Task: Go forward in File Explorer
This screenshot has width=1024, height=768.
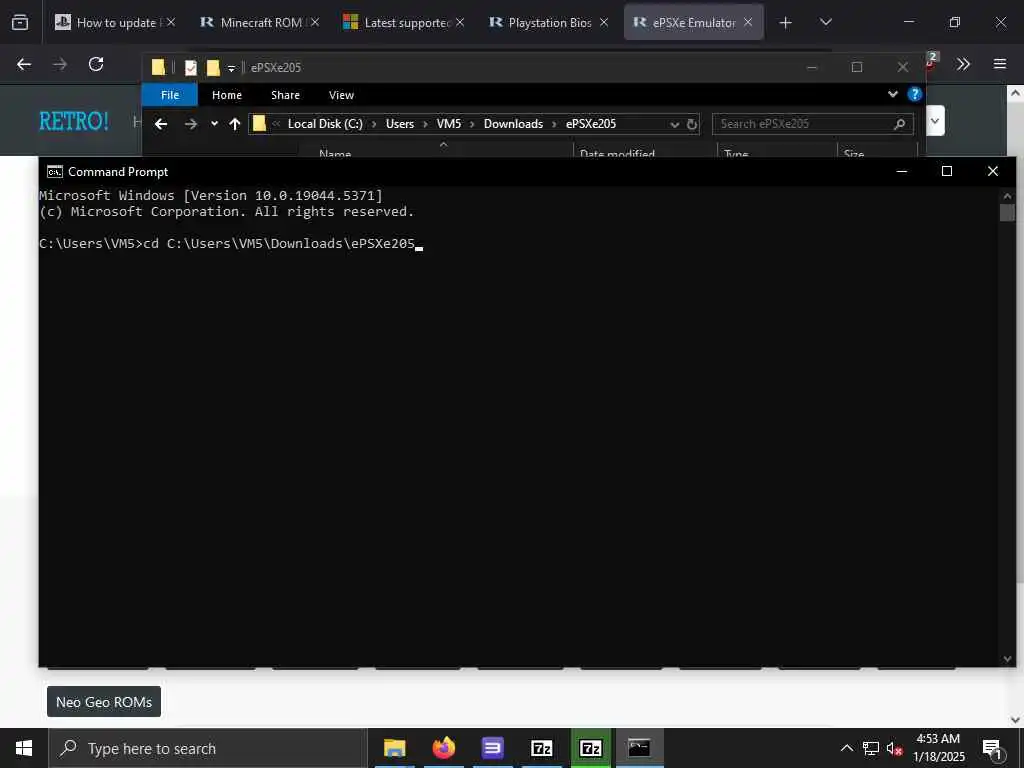Action: tap(190, 123)
